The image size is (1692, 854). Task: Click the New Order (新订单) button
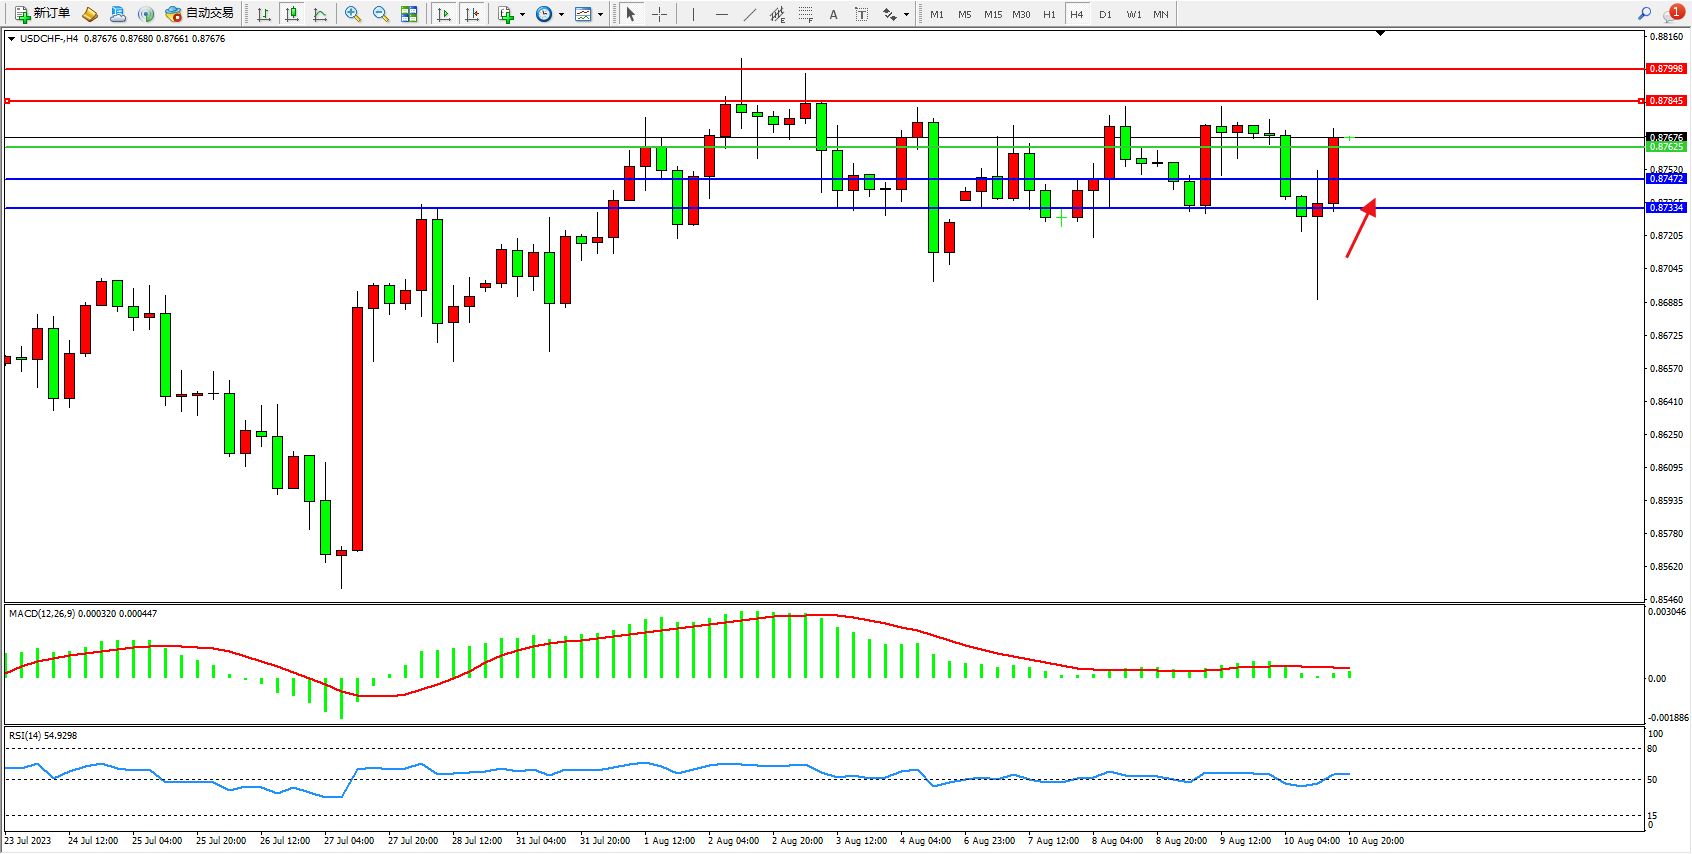[42, 14]
